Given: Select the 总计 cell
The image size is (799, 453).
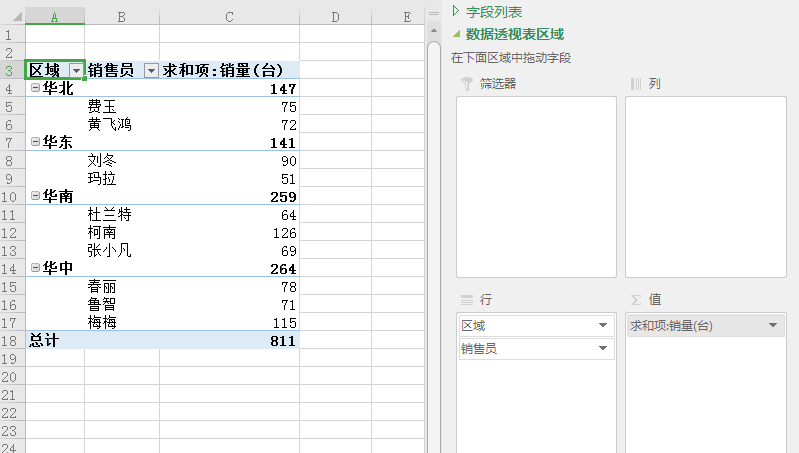Looking at the screenshot, I should click(x=55, y=340).
